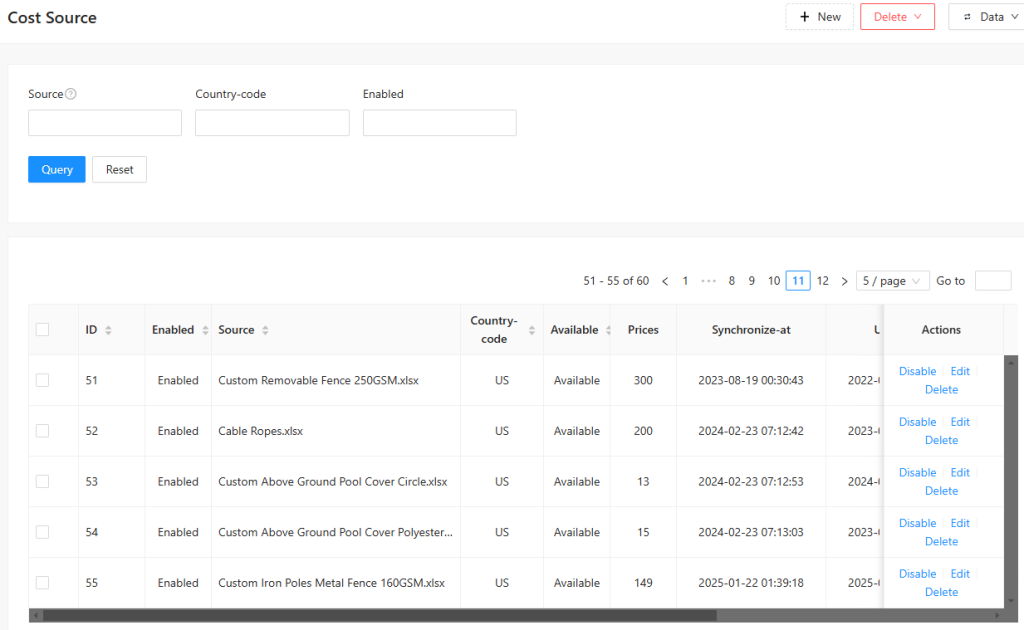Delete the Pool Cover Circle.xlsx row

pyautogui.click(x=941, y=491)
